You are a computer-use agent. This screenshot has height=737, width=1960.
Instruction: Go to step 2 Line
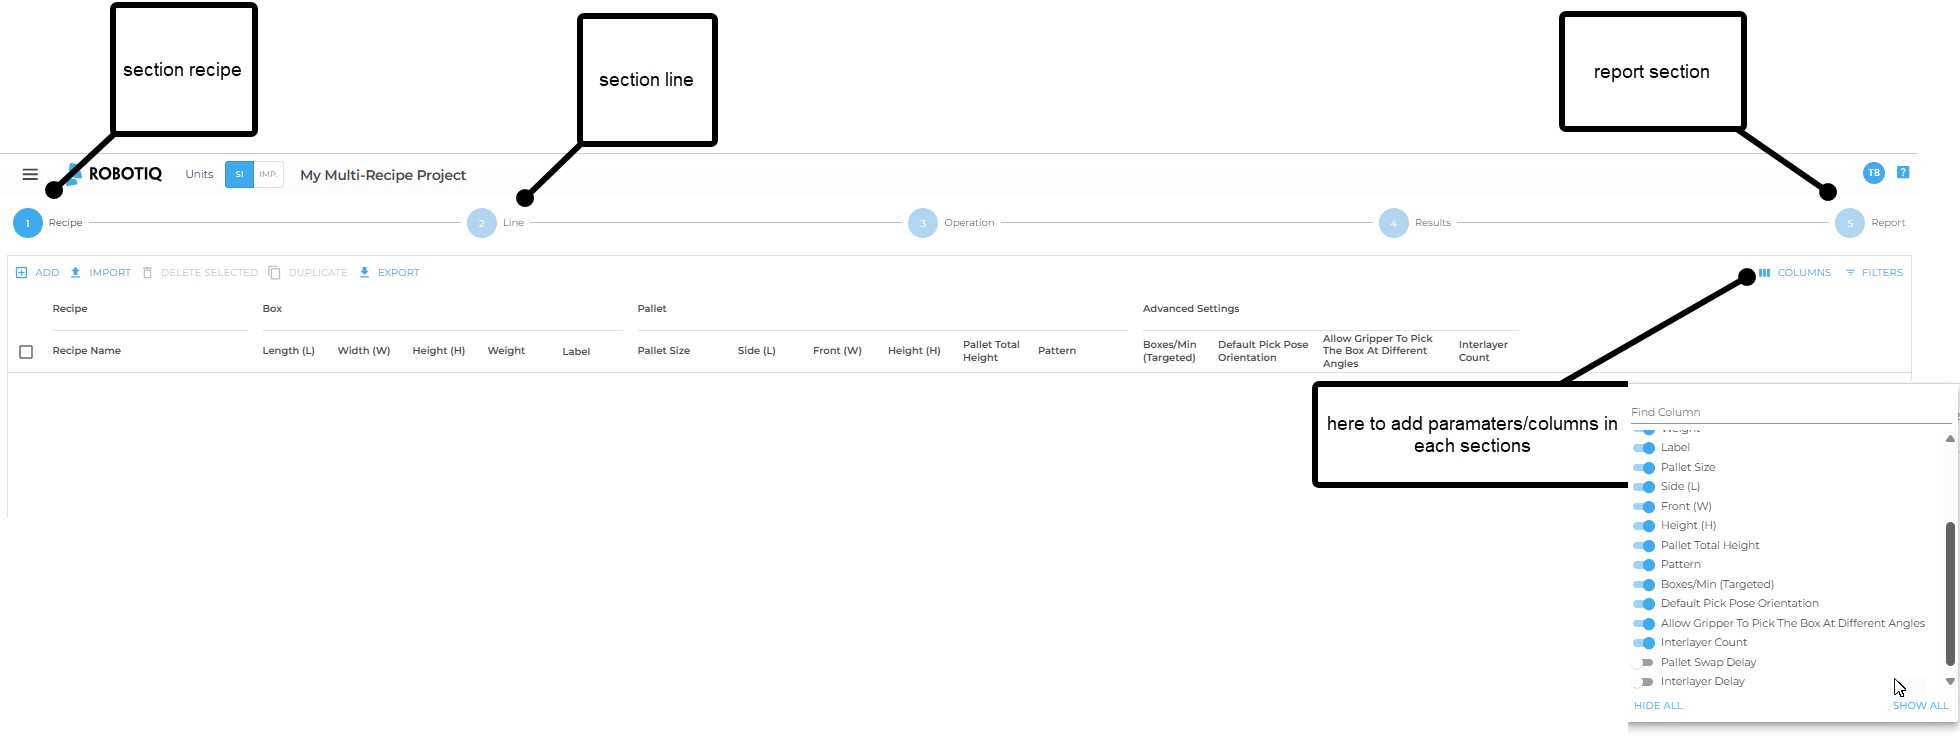click(x=482, y=223)
